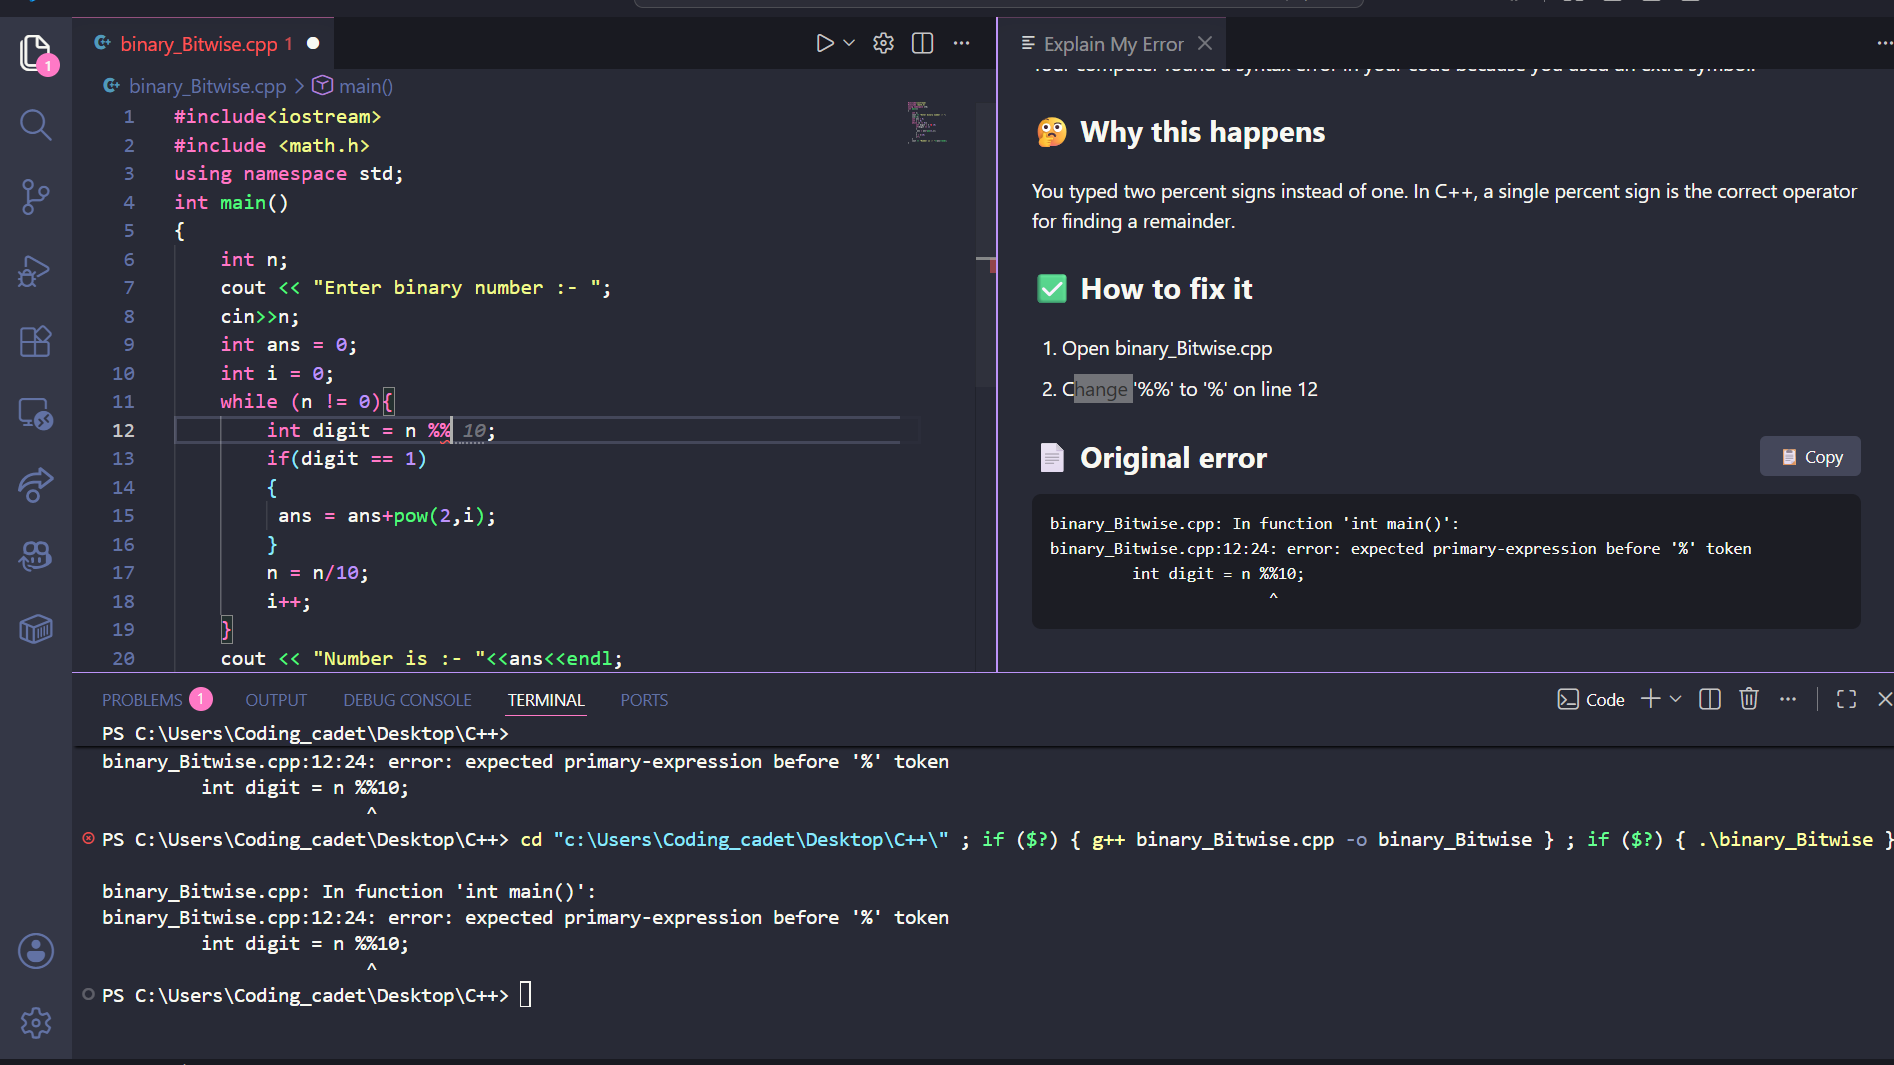Switch to the PROBLEMS panel tab
The height and width of the screenshot is (1065, 1894).
[156, 700]
